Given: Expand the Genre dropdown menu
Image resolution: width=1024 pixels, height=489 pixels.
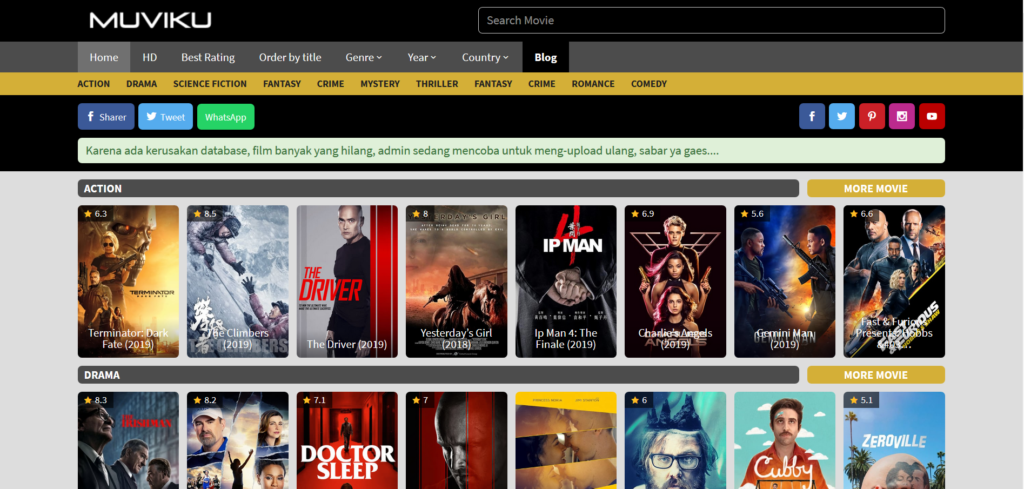Looking at the screenshot, I should tap(363, 57).
